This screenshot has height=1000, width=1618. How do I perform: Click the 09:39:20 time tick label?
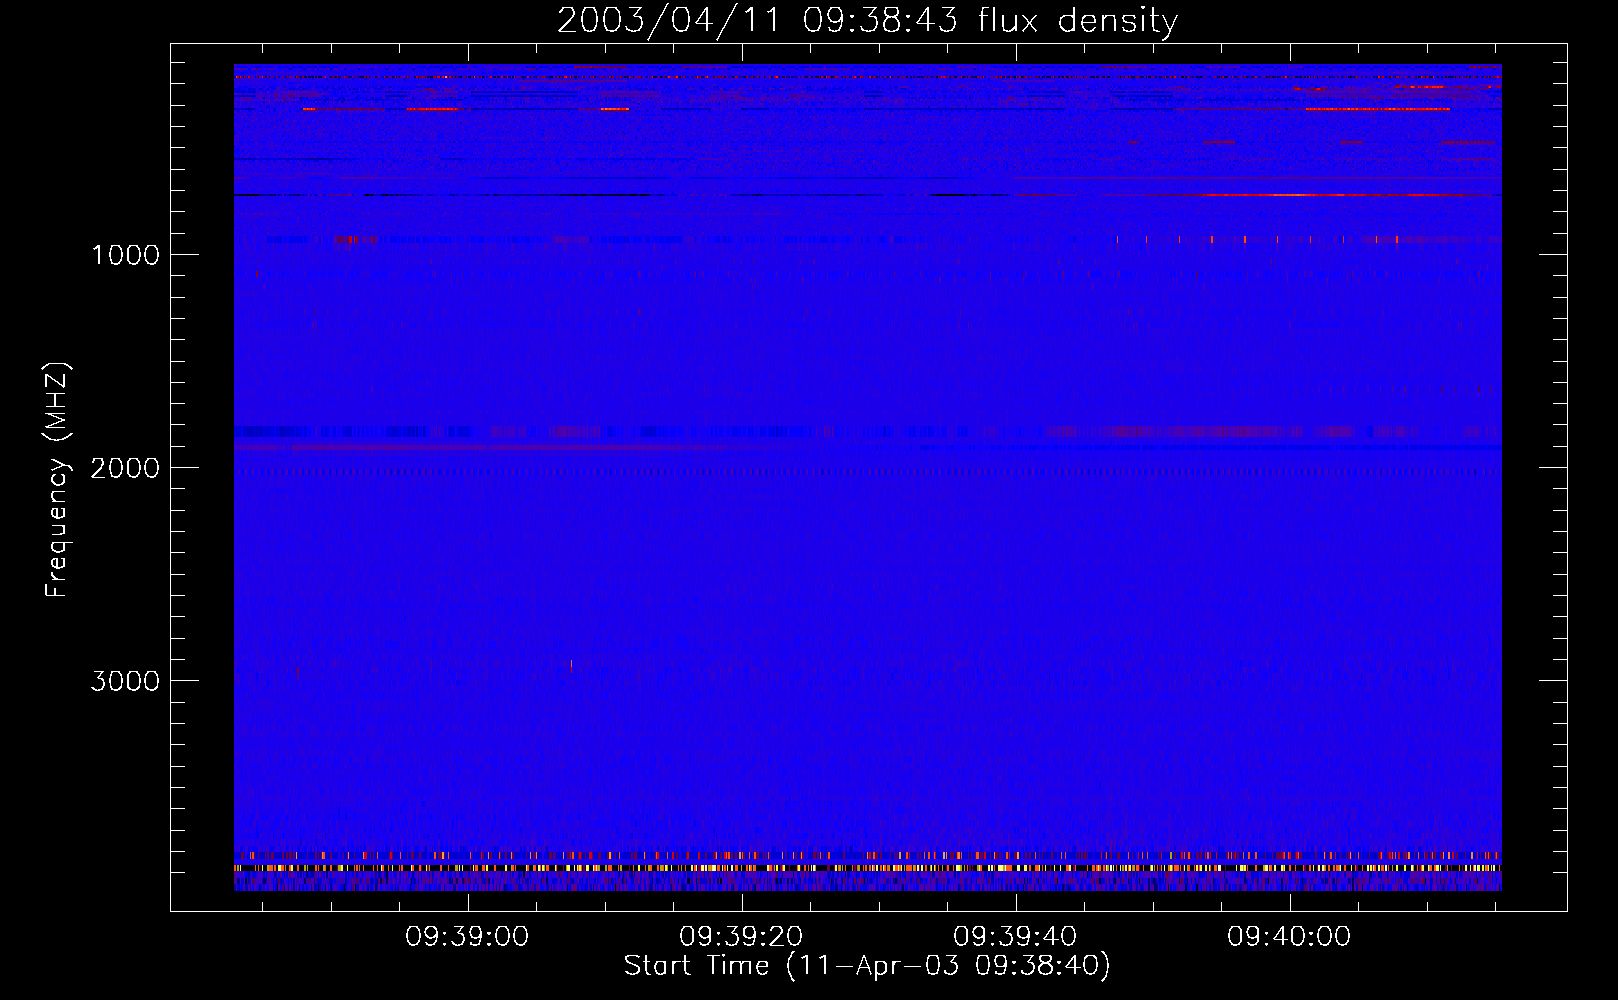pyautogui.click(x=741, y=937)
